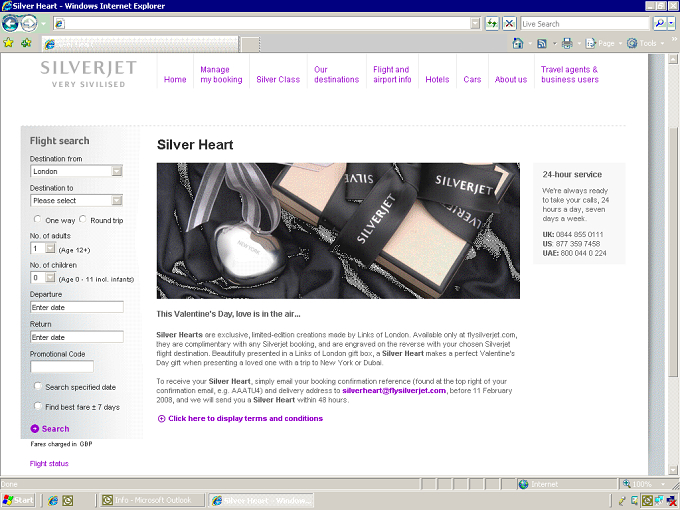Launch Internet Explorer from quick launch
Image resolution: width=680 pixels, height=510 pixels.
pyautogui.click(x=53, y=500)
